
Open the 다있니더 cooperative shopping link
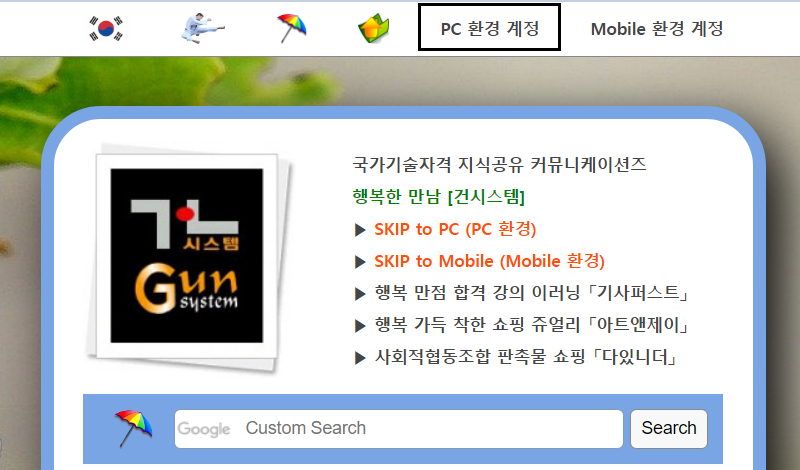(x=527, y=356)
